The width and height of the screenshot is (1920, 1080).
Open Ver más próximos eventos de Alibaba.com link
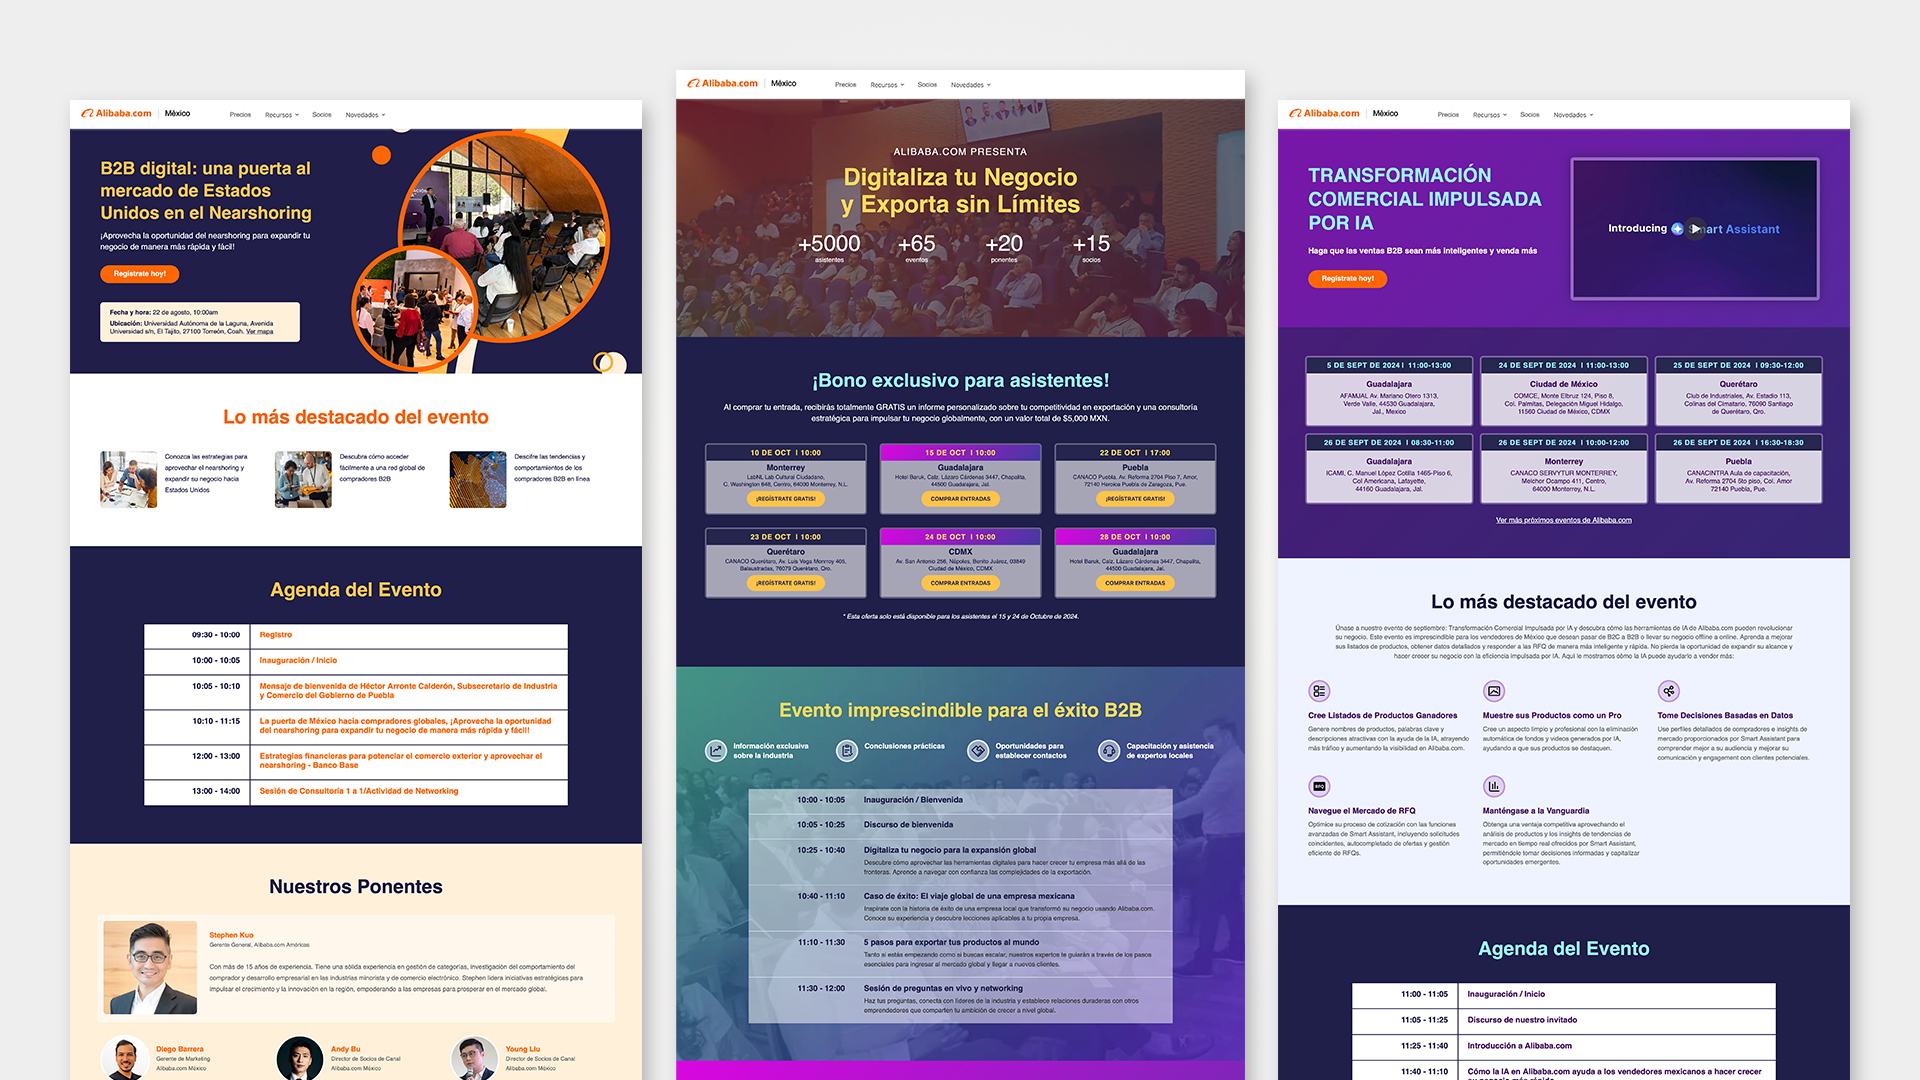pos(1563,520)
